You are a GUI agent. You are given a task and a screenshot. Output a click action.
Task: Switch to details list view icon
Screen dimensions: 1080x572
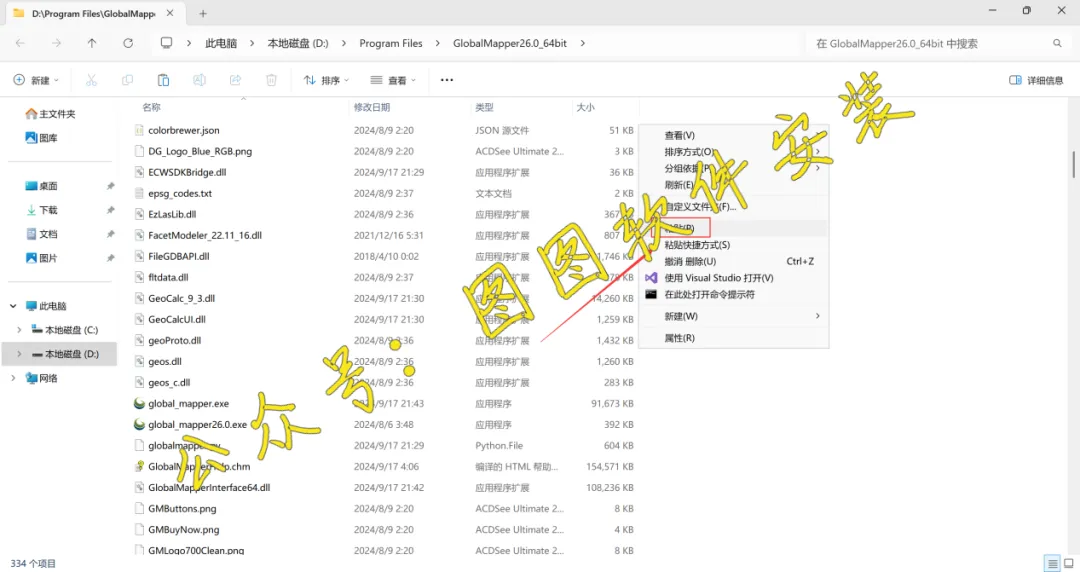click(x=1052, y=563)
